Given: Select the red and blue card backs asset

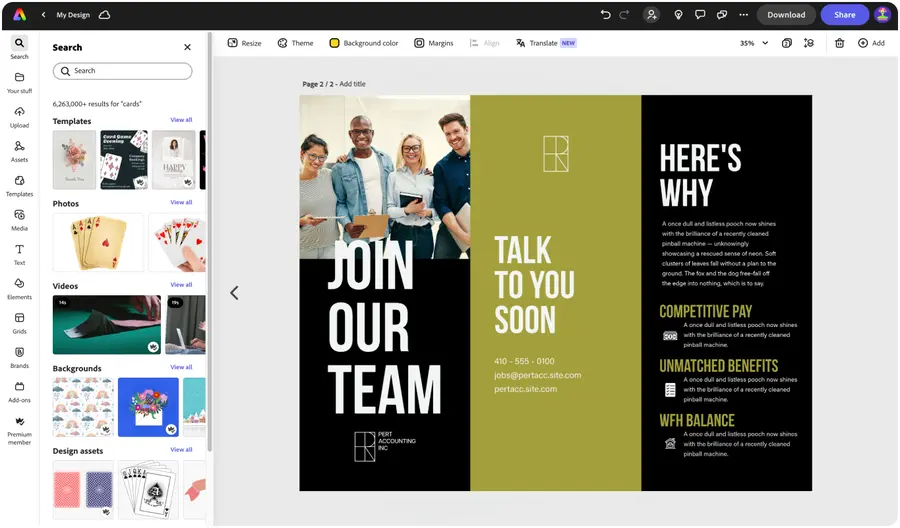Looking at the screenshot, I should click(83, 490).
